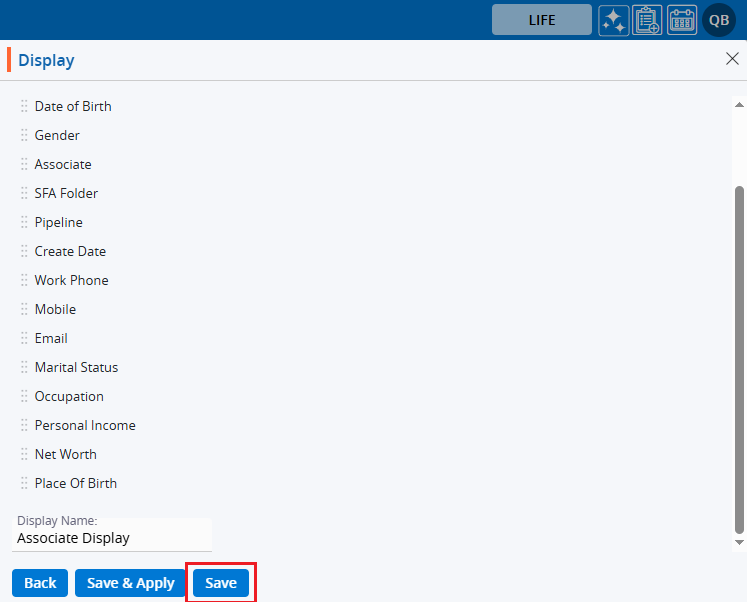Screen dimensions: 747x602
Task: Click the LIFE button in header
Action: coord(541,20)
